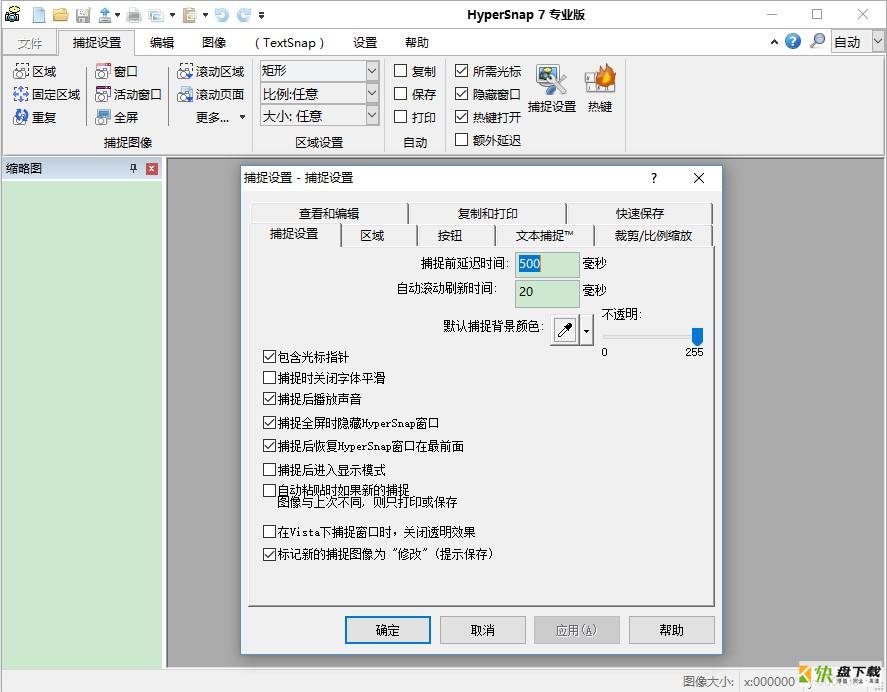The width and height of the screenshot is (887, 692).
Task: Open a file with the folder icon
Action: (x=61, y=15)
